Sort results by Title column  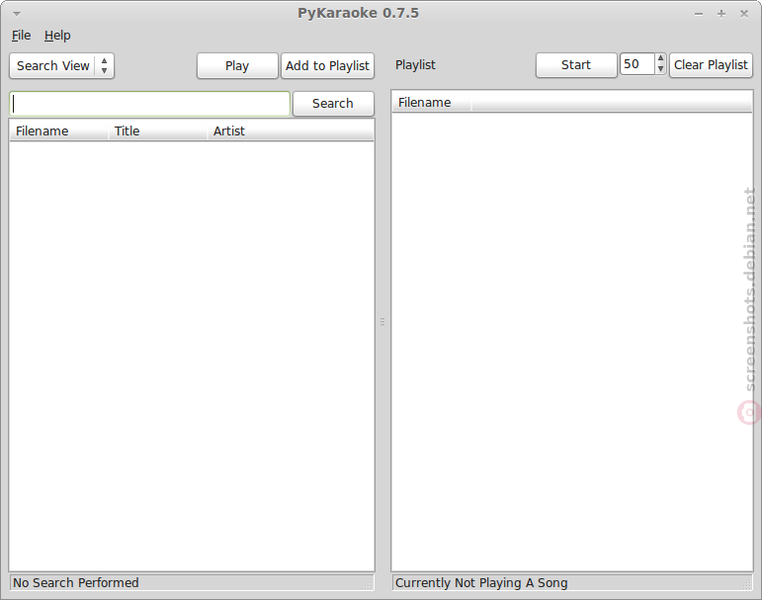158,131
